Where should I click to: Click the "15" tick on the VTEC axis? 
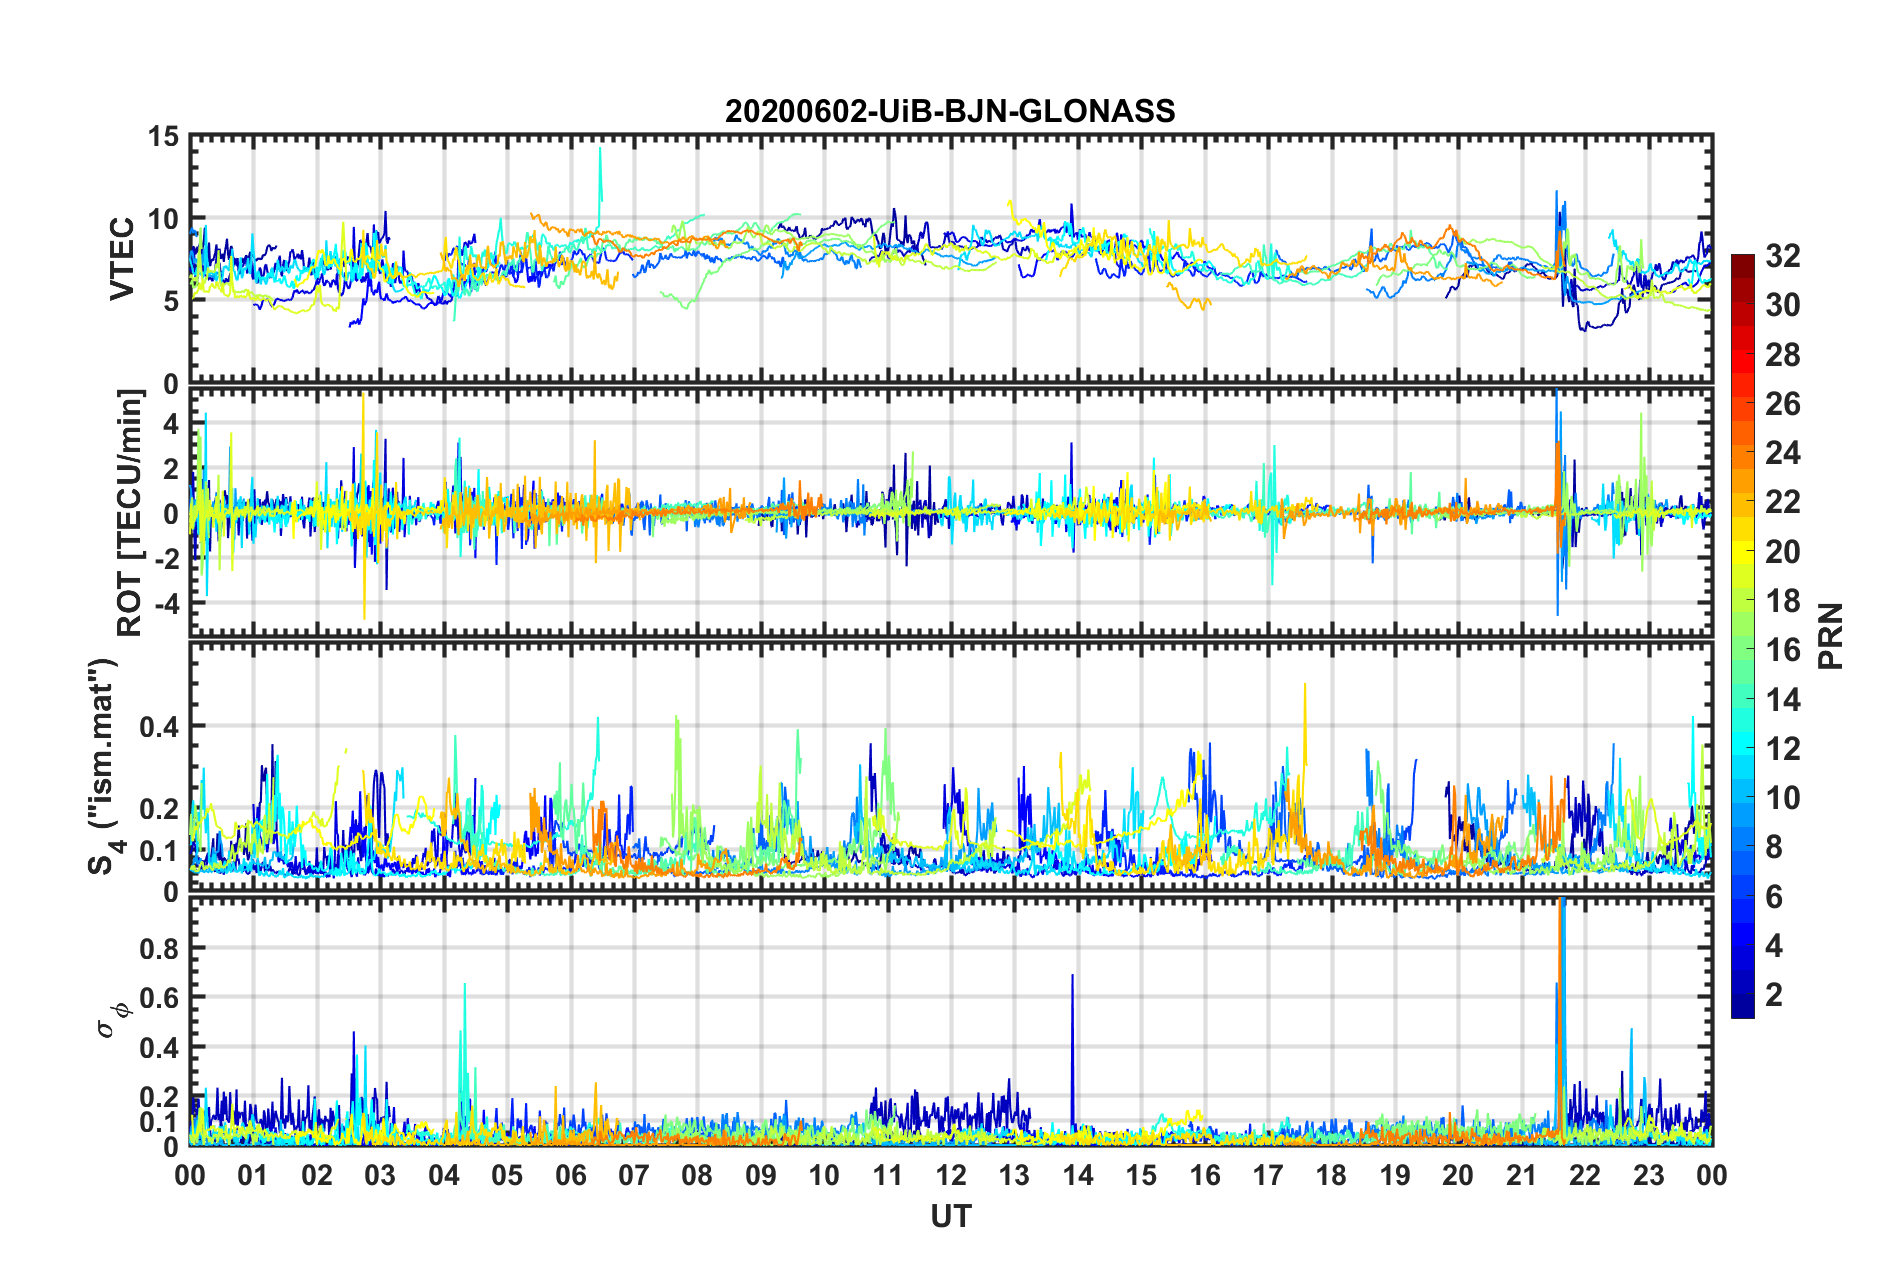click(x=163, y=137)
